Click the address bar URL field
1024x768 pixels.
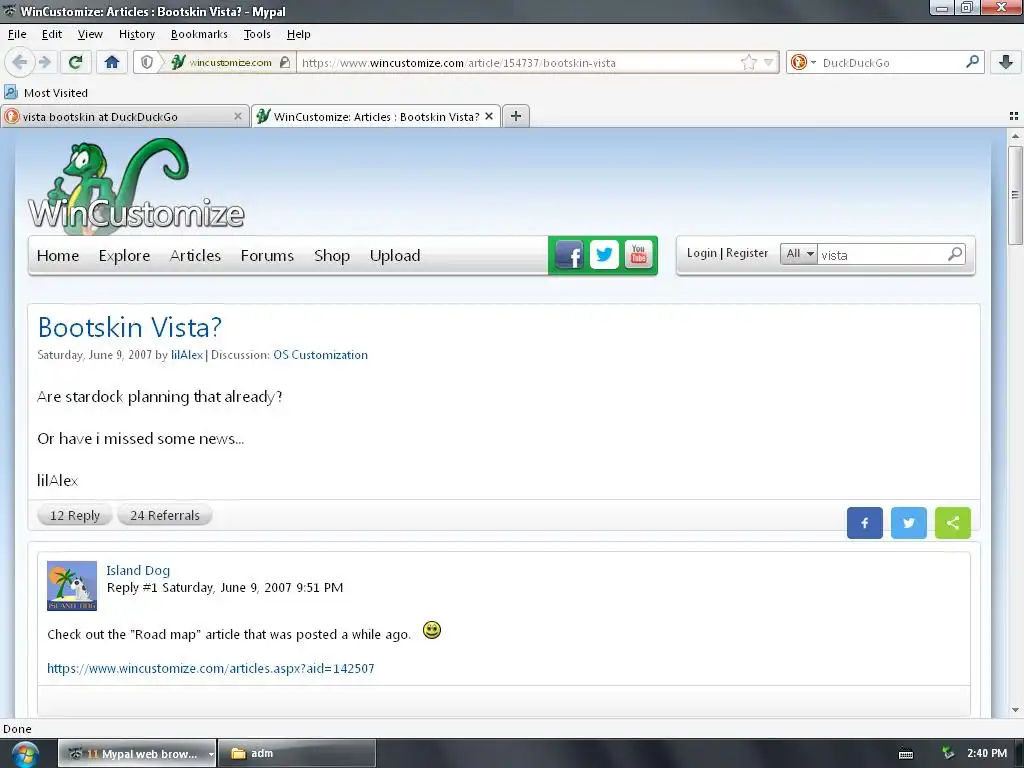[x=519, y=63]
